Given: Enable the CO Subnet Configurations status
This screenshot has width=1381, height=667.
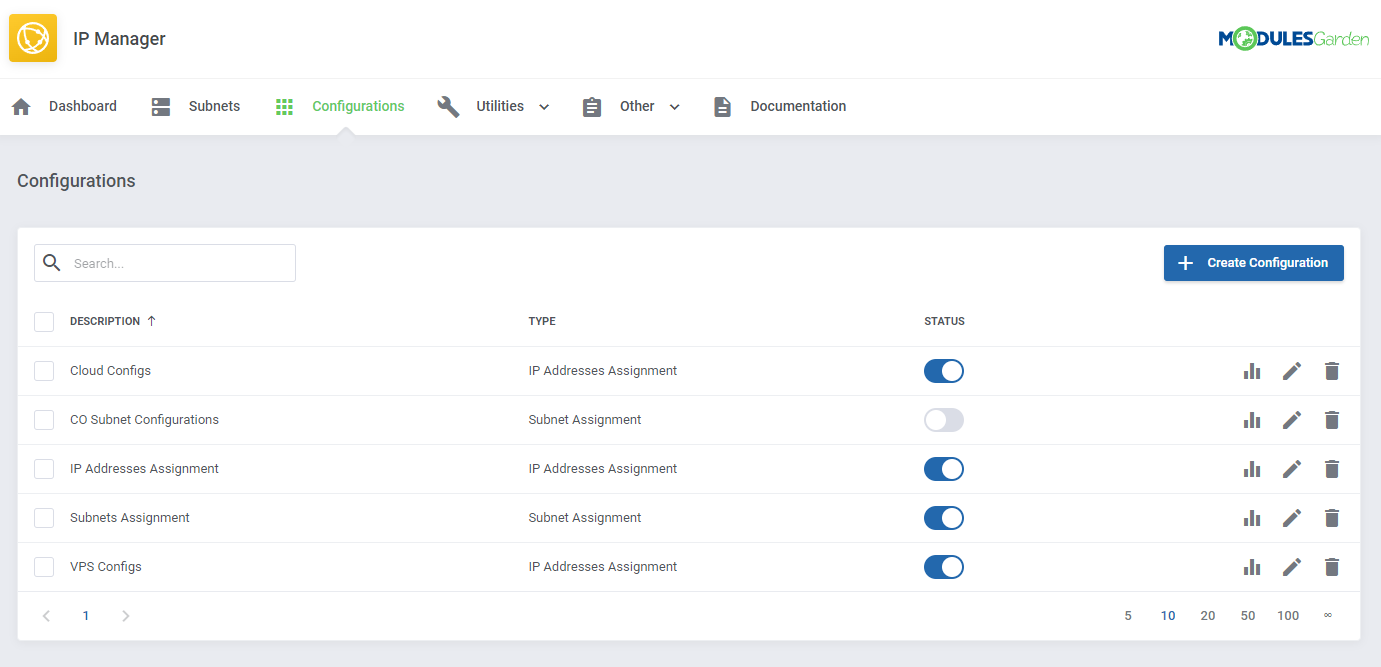Looking at the screenshot, I should pyautogui.click(x=943, y=419).
